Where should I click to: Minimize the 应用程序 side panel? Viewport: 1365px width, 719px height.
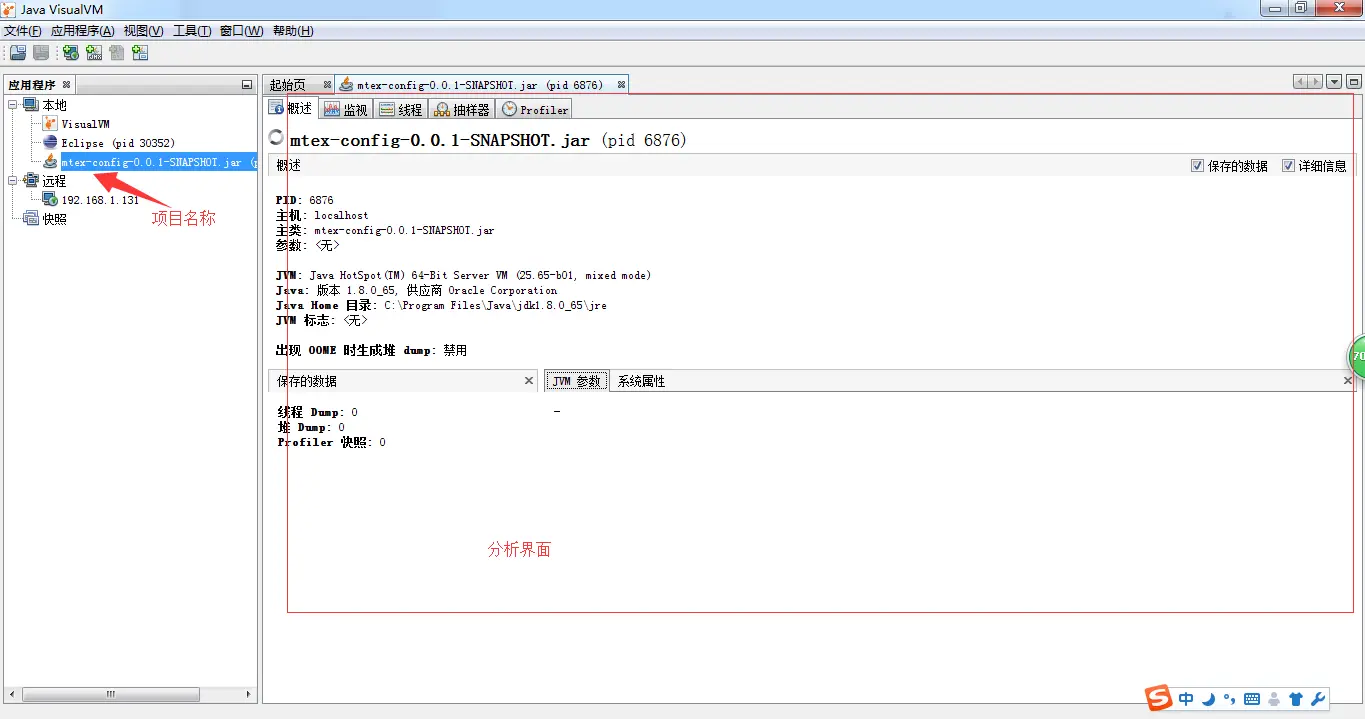click(x=247, y=85)
